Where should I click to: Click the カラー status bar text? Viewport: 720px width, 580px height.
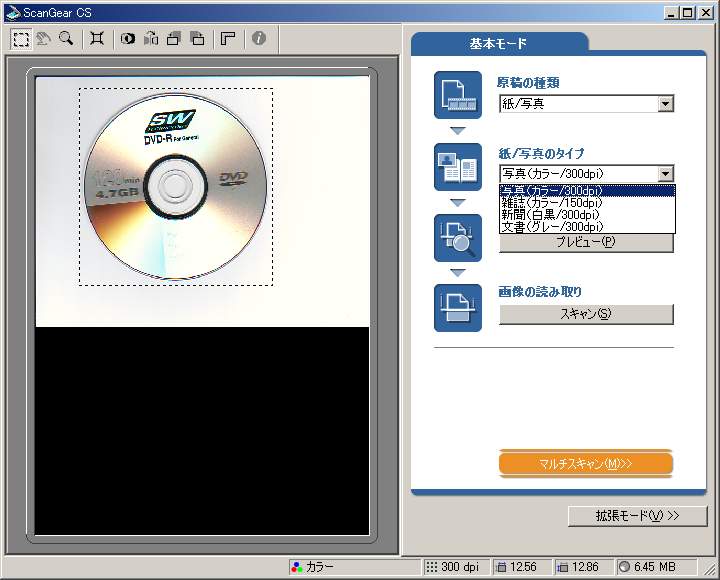click(320, 568)
